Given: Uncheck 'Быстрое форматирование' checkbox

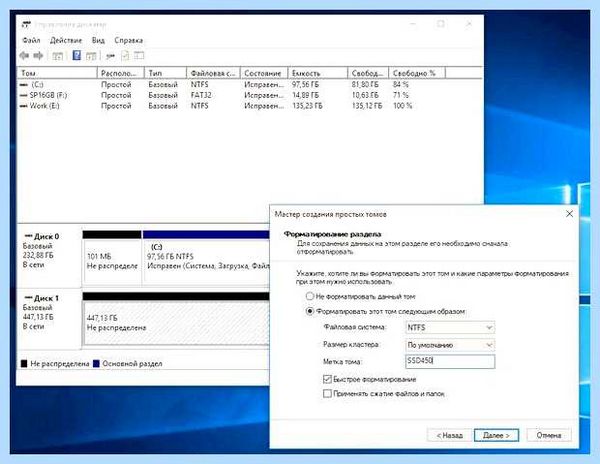Looking at the screenshot, I should [x=327, y=379].
